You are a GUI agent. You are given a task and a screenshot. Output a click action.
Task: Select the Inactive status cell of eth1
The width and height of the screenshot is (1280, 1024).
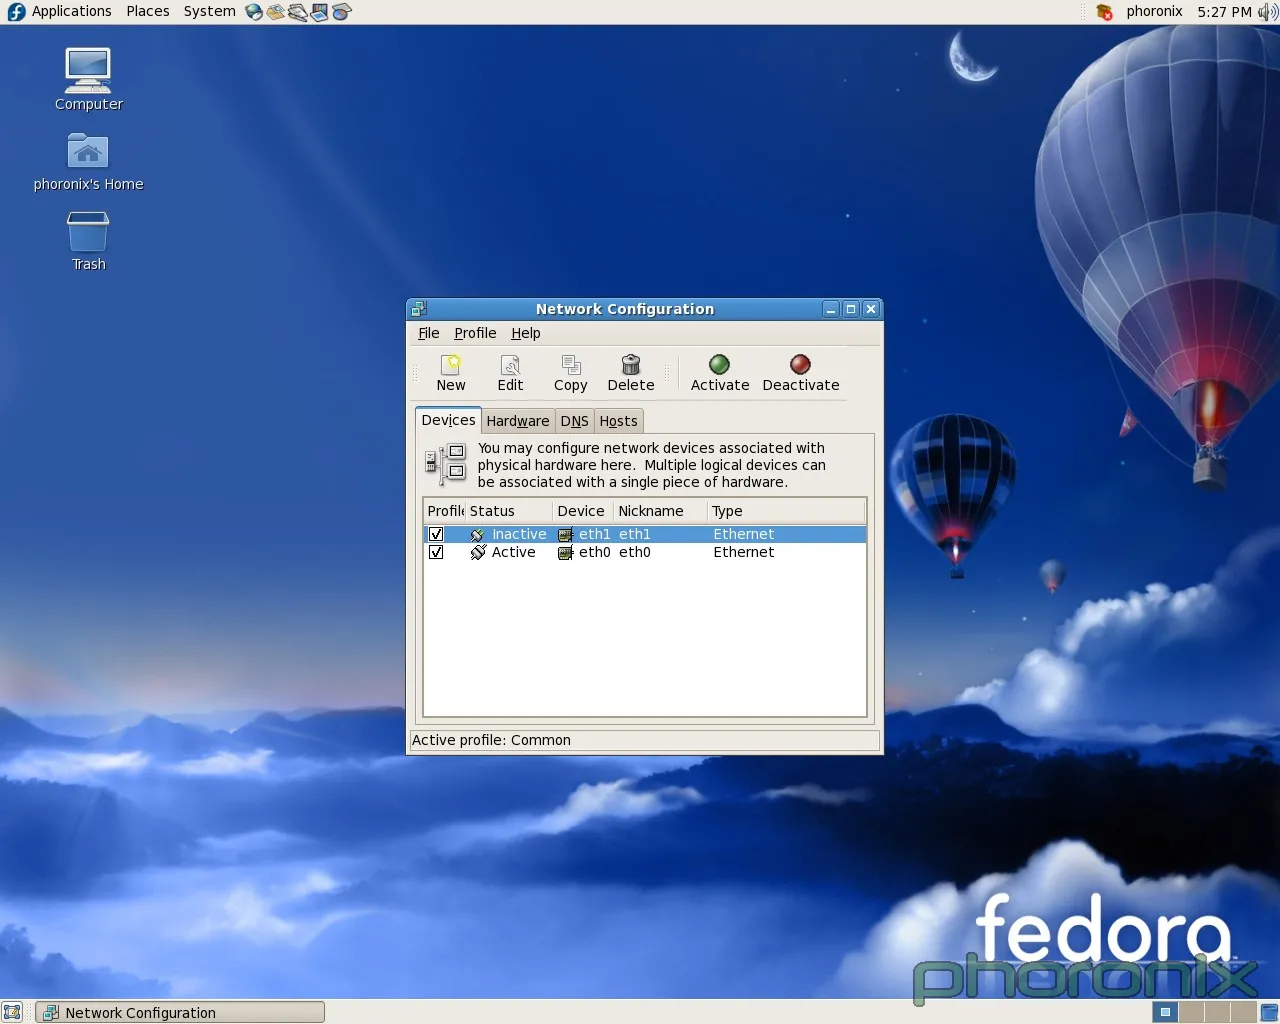[519, 534]
